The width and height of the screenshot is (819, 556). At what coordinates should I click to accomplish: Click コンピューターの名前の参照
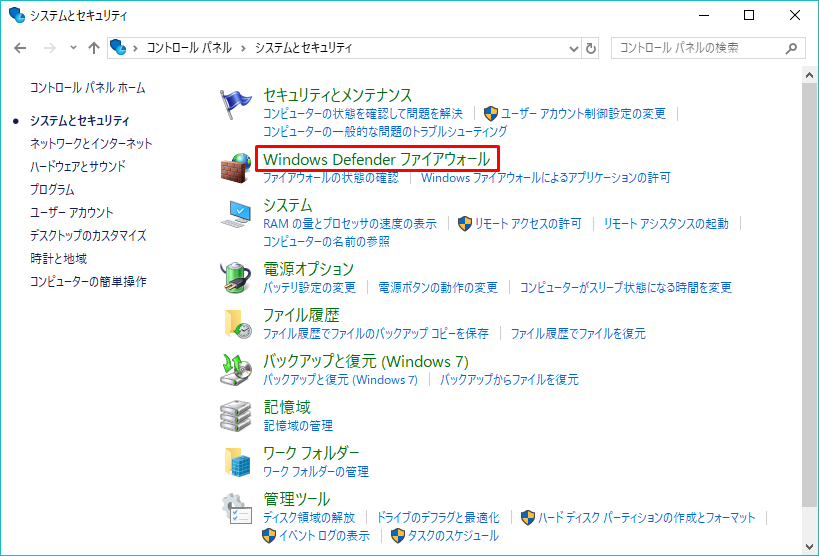click(326, 241)
